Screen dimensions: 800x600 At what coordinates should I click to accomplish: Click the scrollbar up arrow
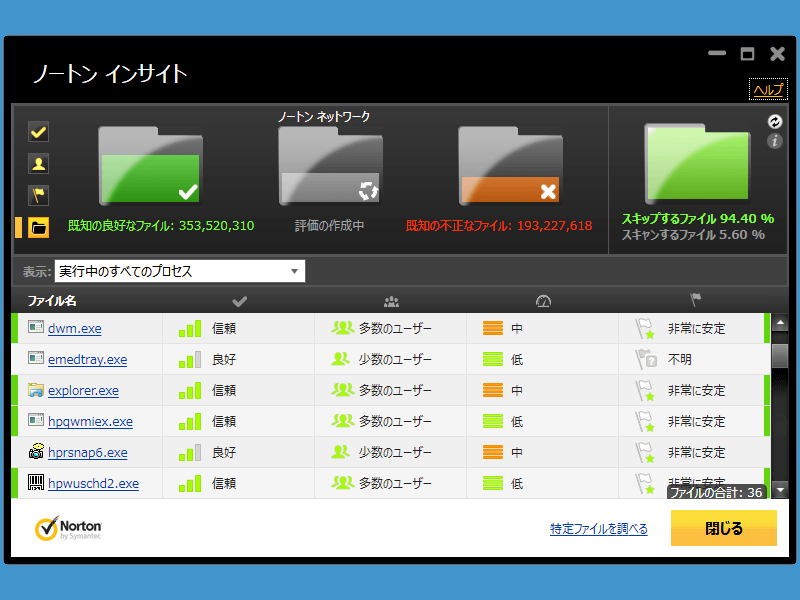pyautogui.click(x=780, y=322)
